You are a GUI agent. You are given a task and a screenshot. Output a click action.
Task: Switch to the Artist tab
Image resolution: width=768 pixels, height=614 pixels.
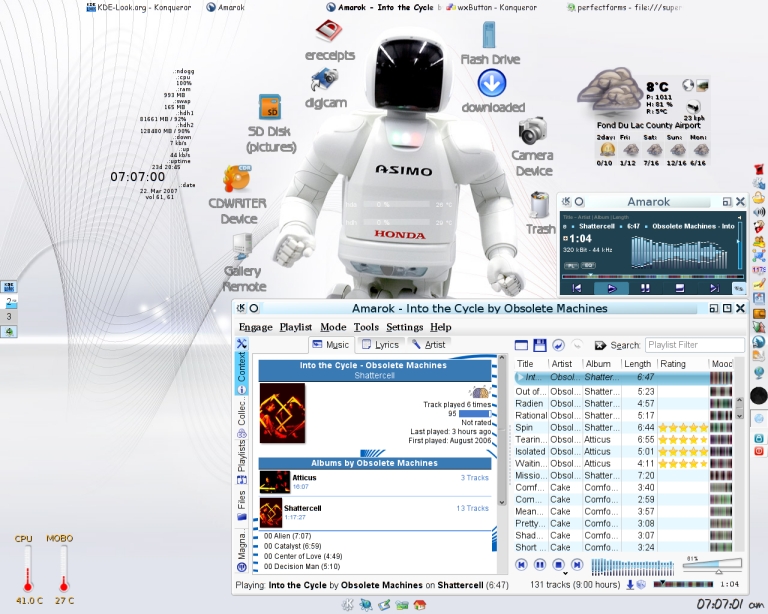(429, 345)
